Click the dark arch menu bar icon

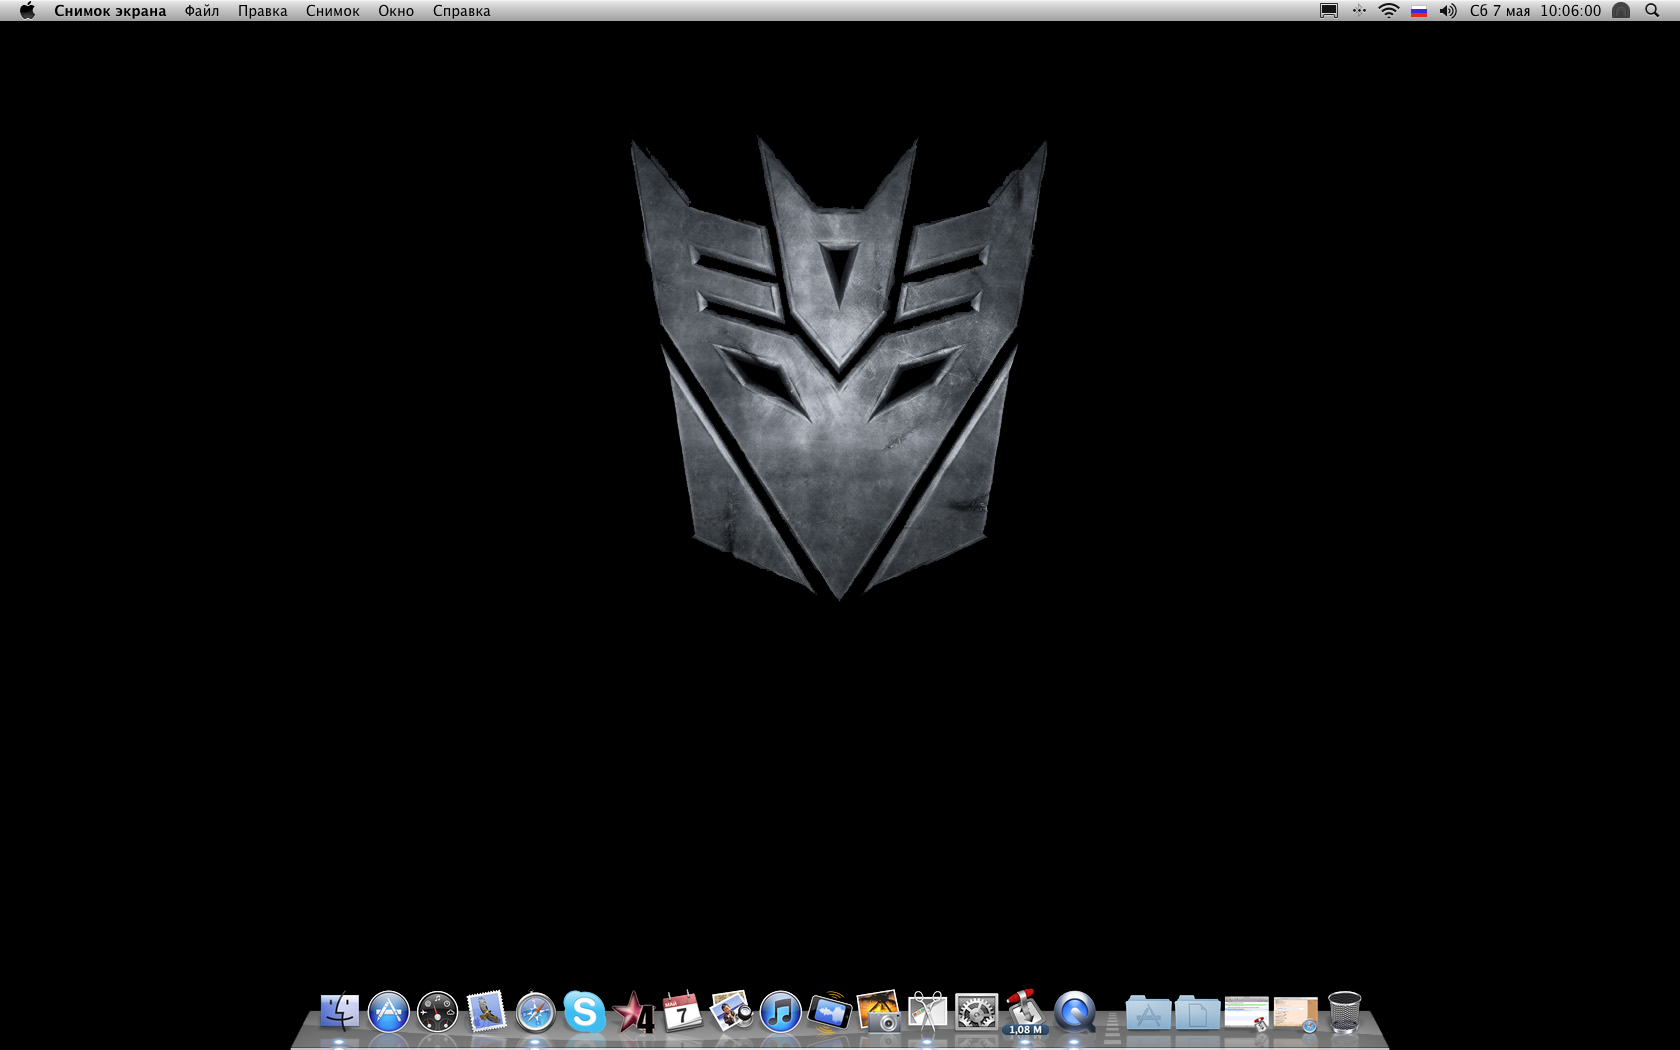coord(1621,11)
